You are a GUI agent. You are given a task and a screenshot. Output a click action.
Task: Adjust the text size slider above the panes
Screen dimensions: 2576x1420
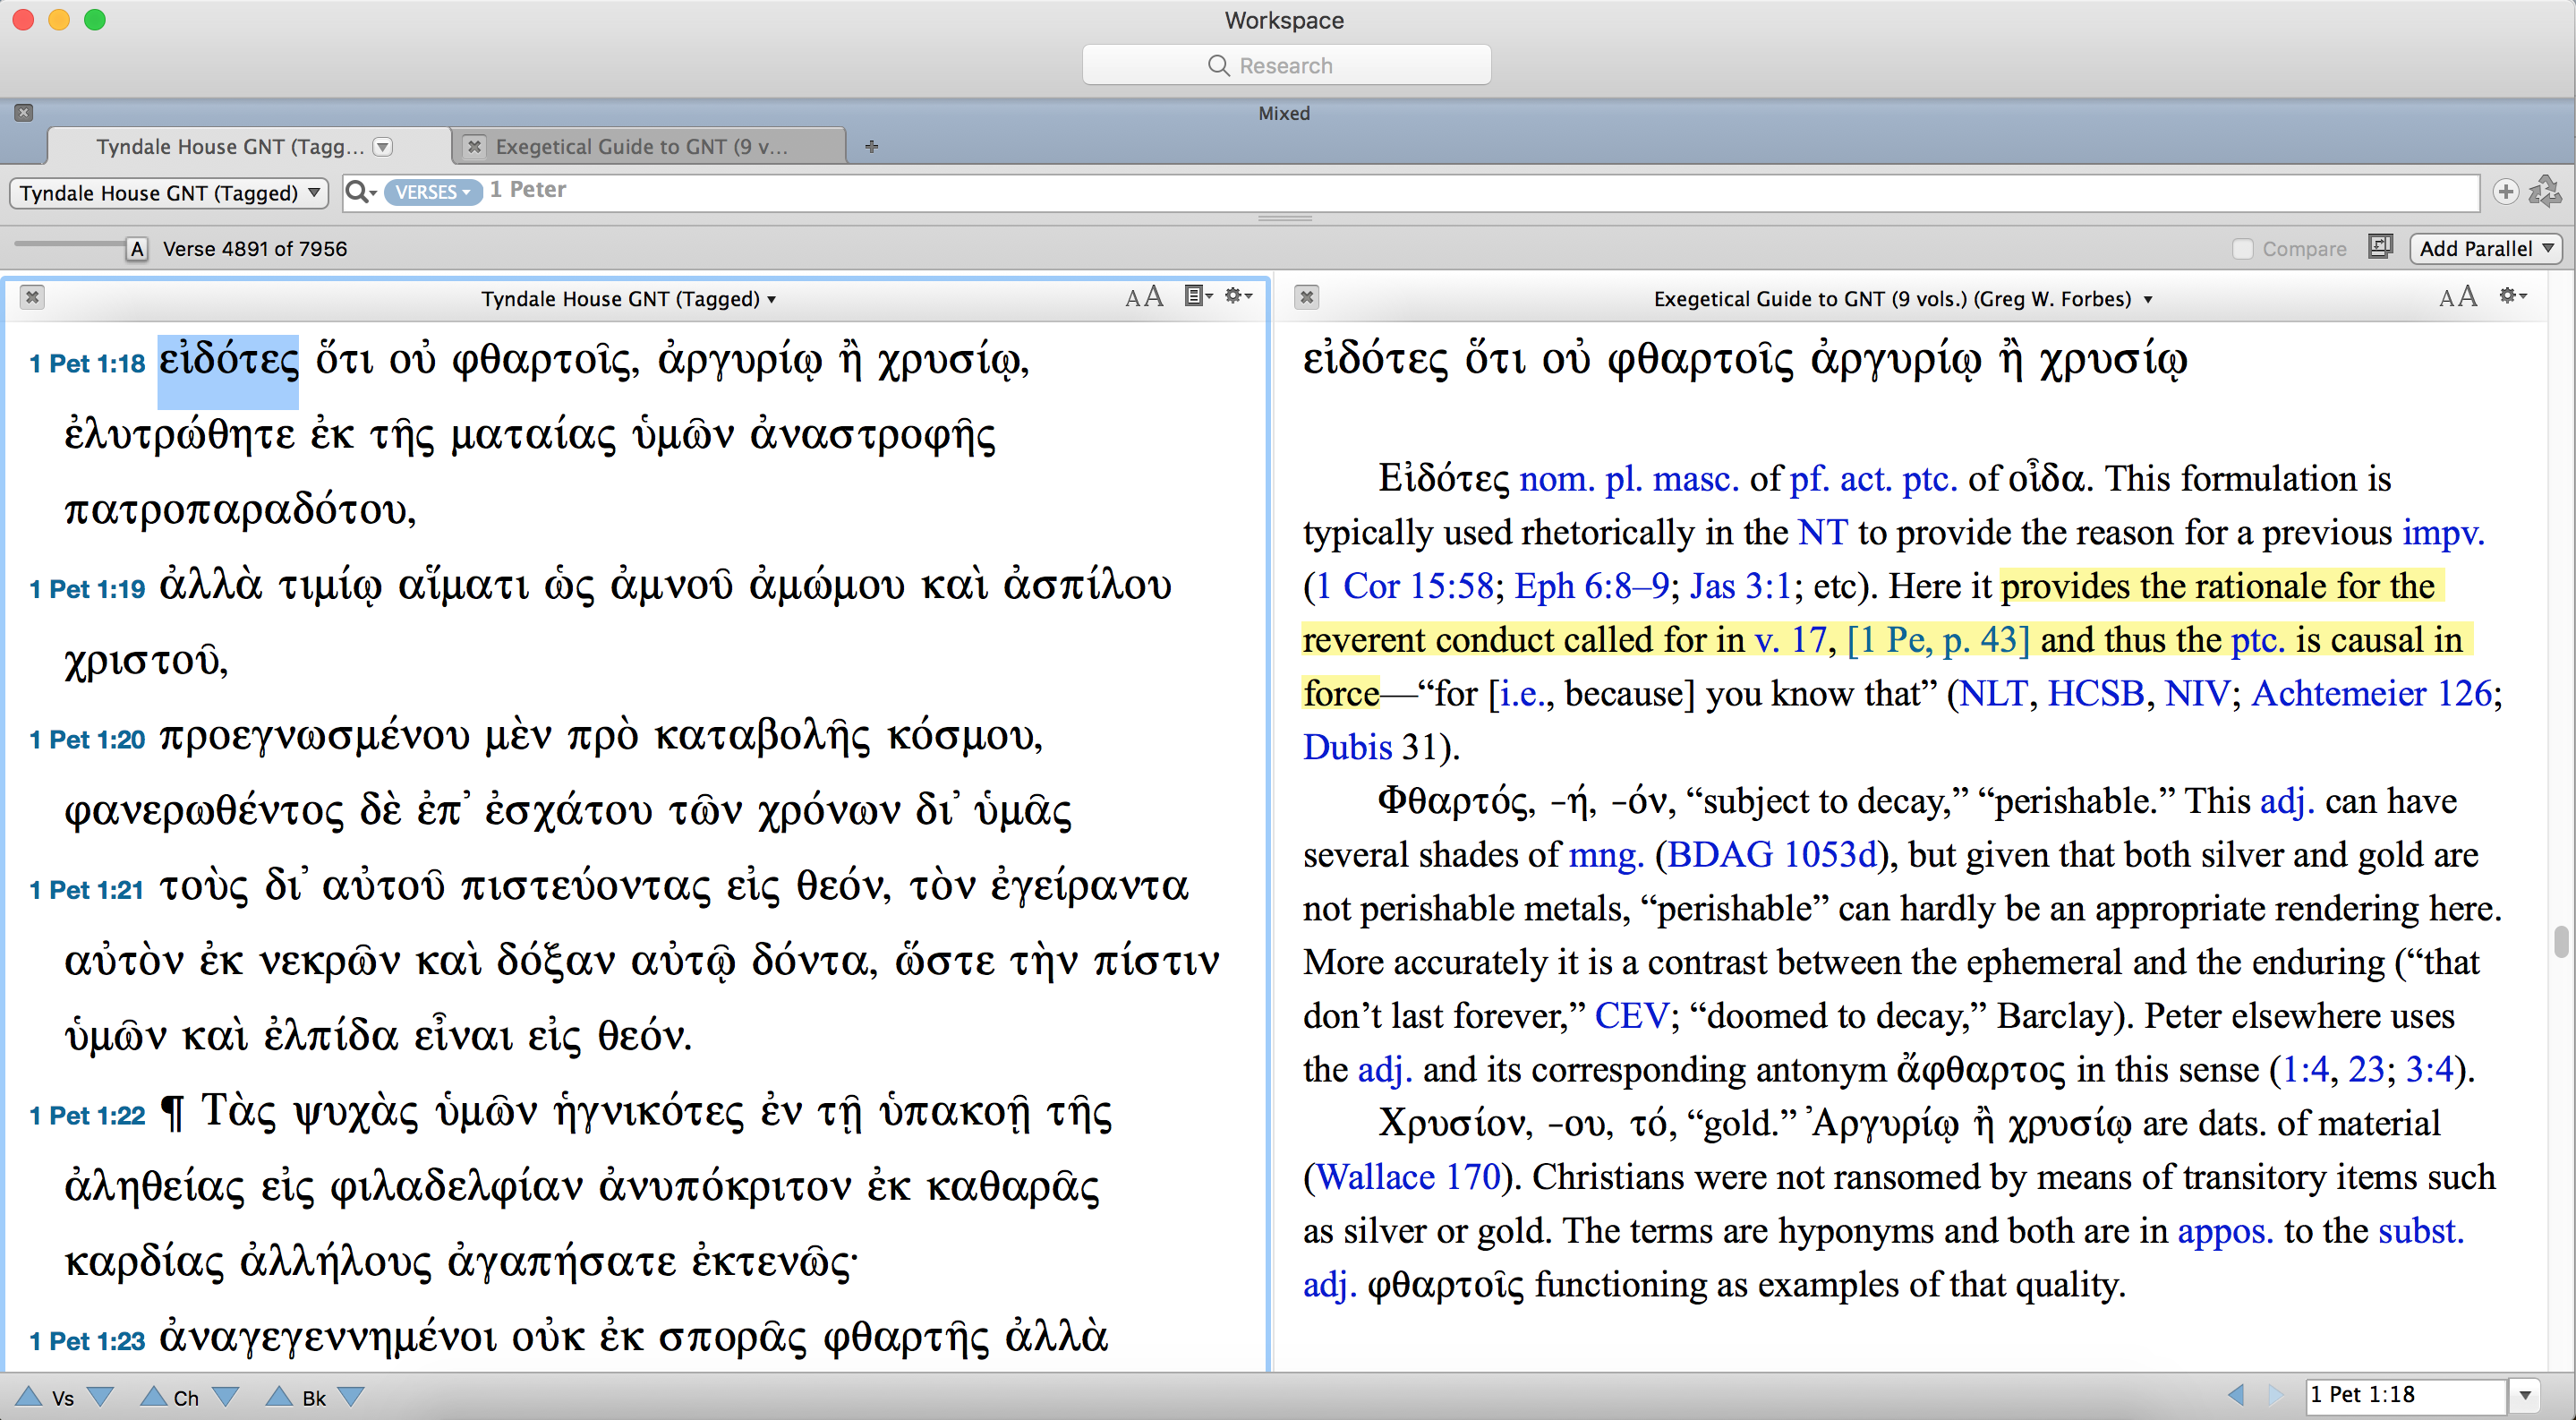[70, 244]
